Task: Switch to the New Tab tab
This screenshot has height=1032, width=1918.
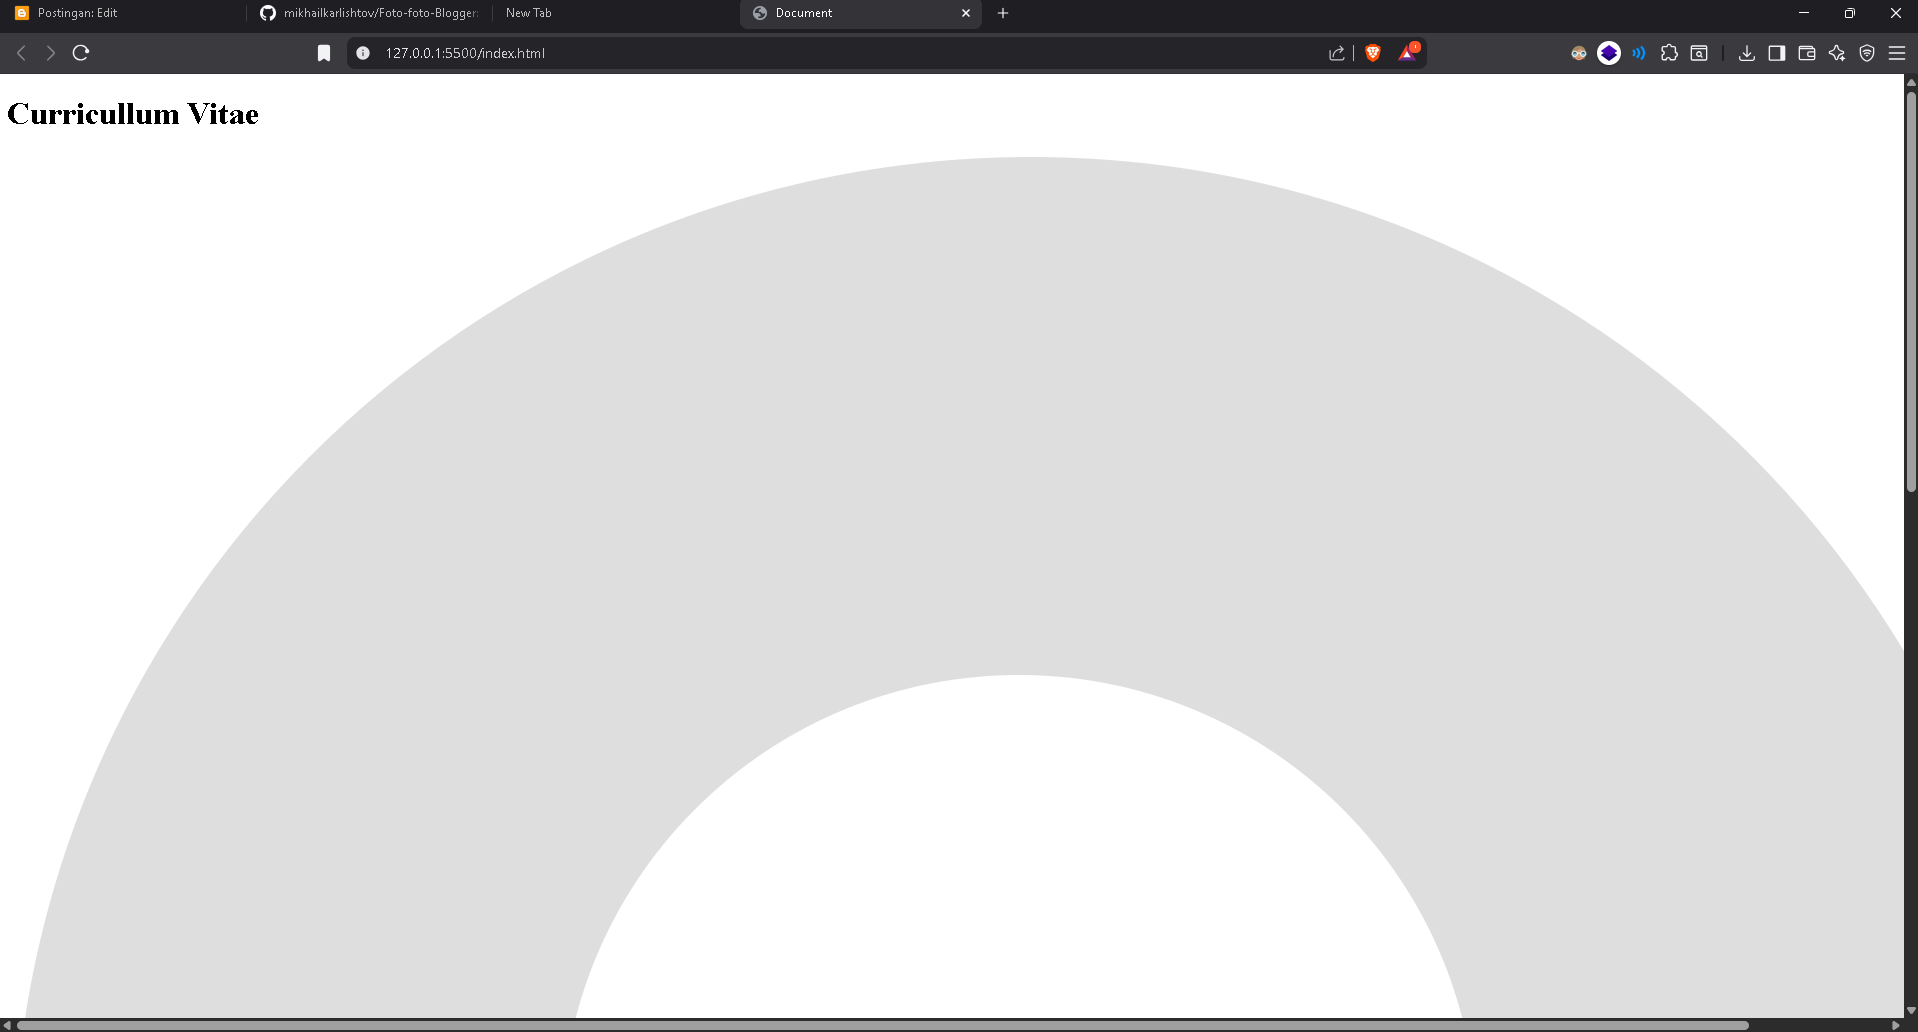Action: point(615,13)
